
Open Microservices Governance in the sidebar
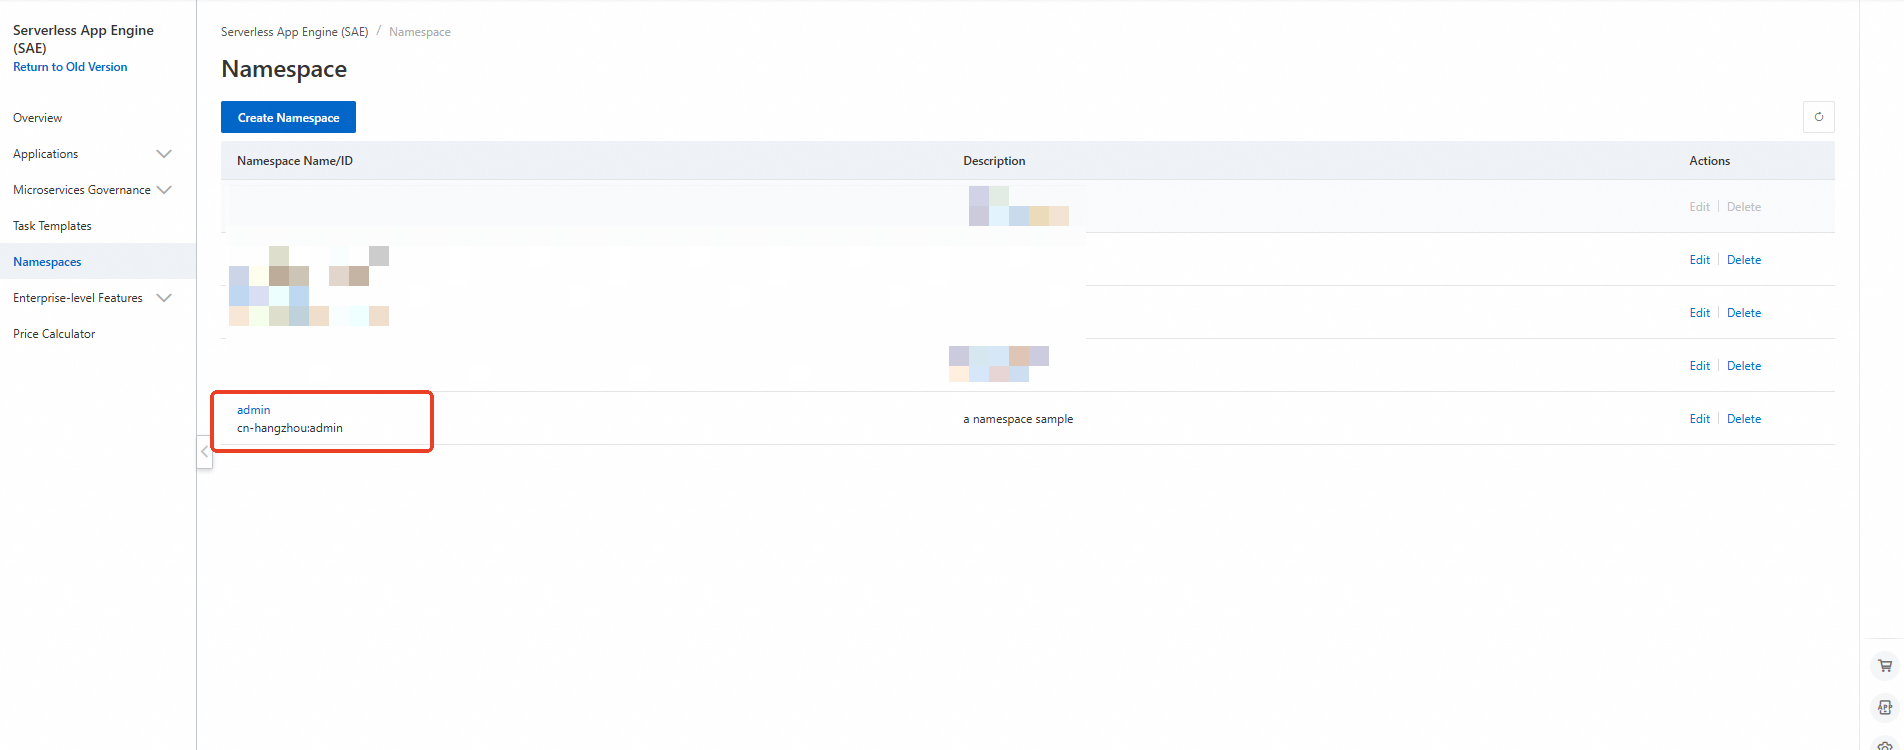(82, 190)
